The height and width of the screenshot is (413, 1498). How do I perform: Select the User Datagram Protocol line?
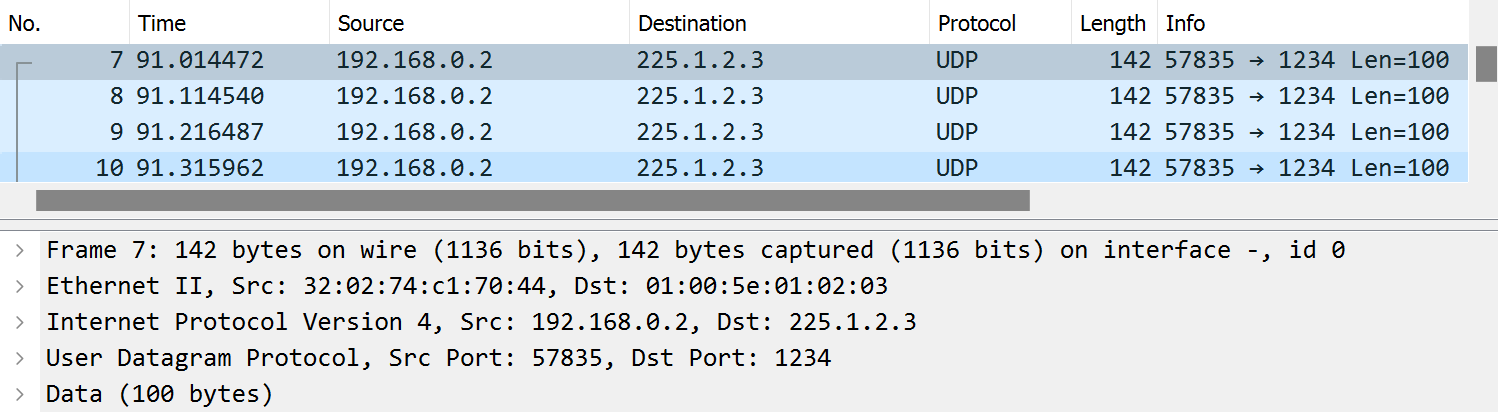click(x=438, y=358)
